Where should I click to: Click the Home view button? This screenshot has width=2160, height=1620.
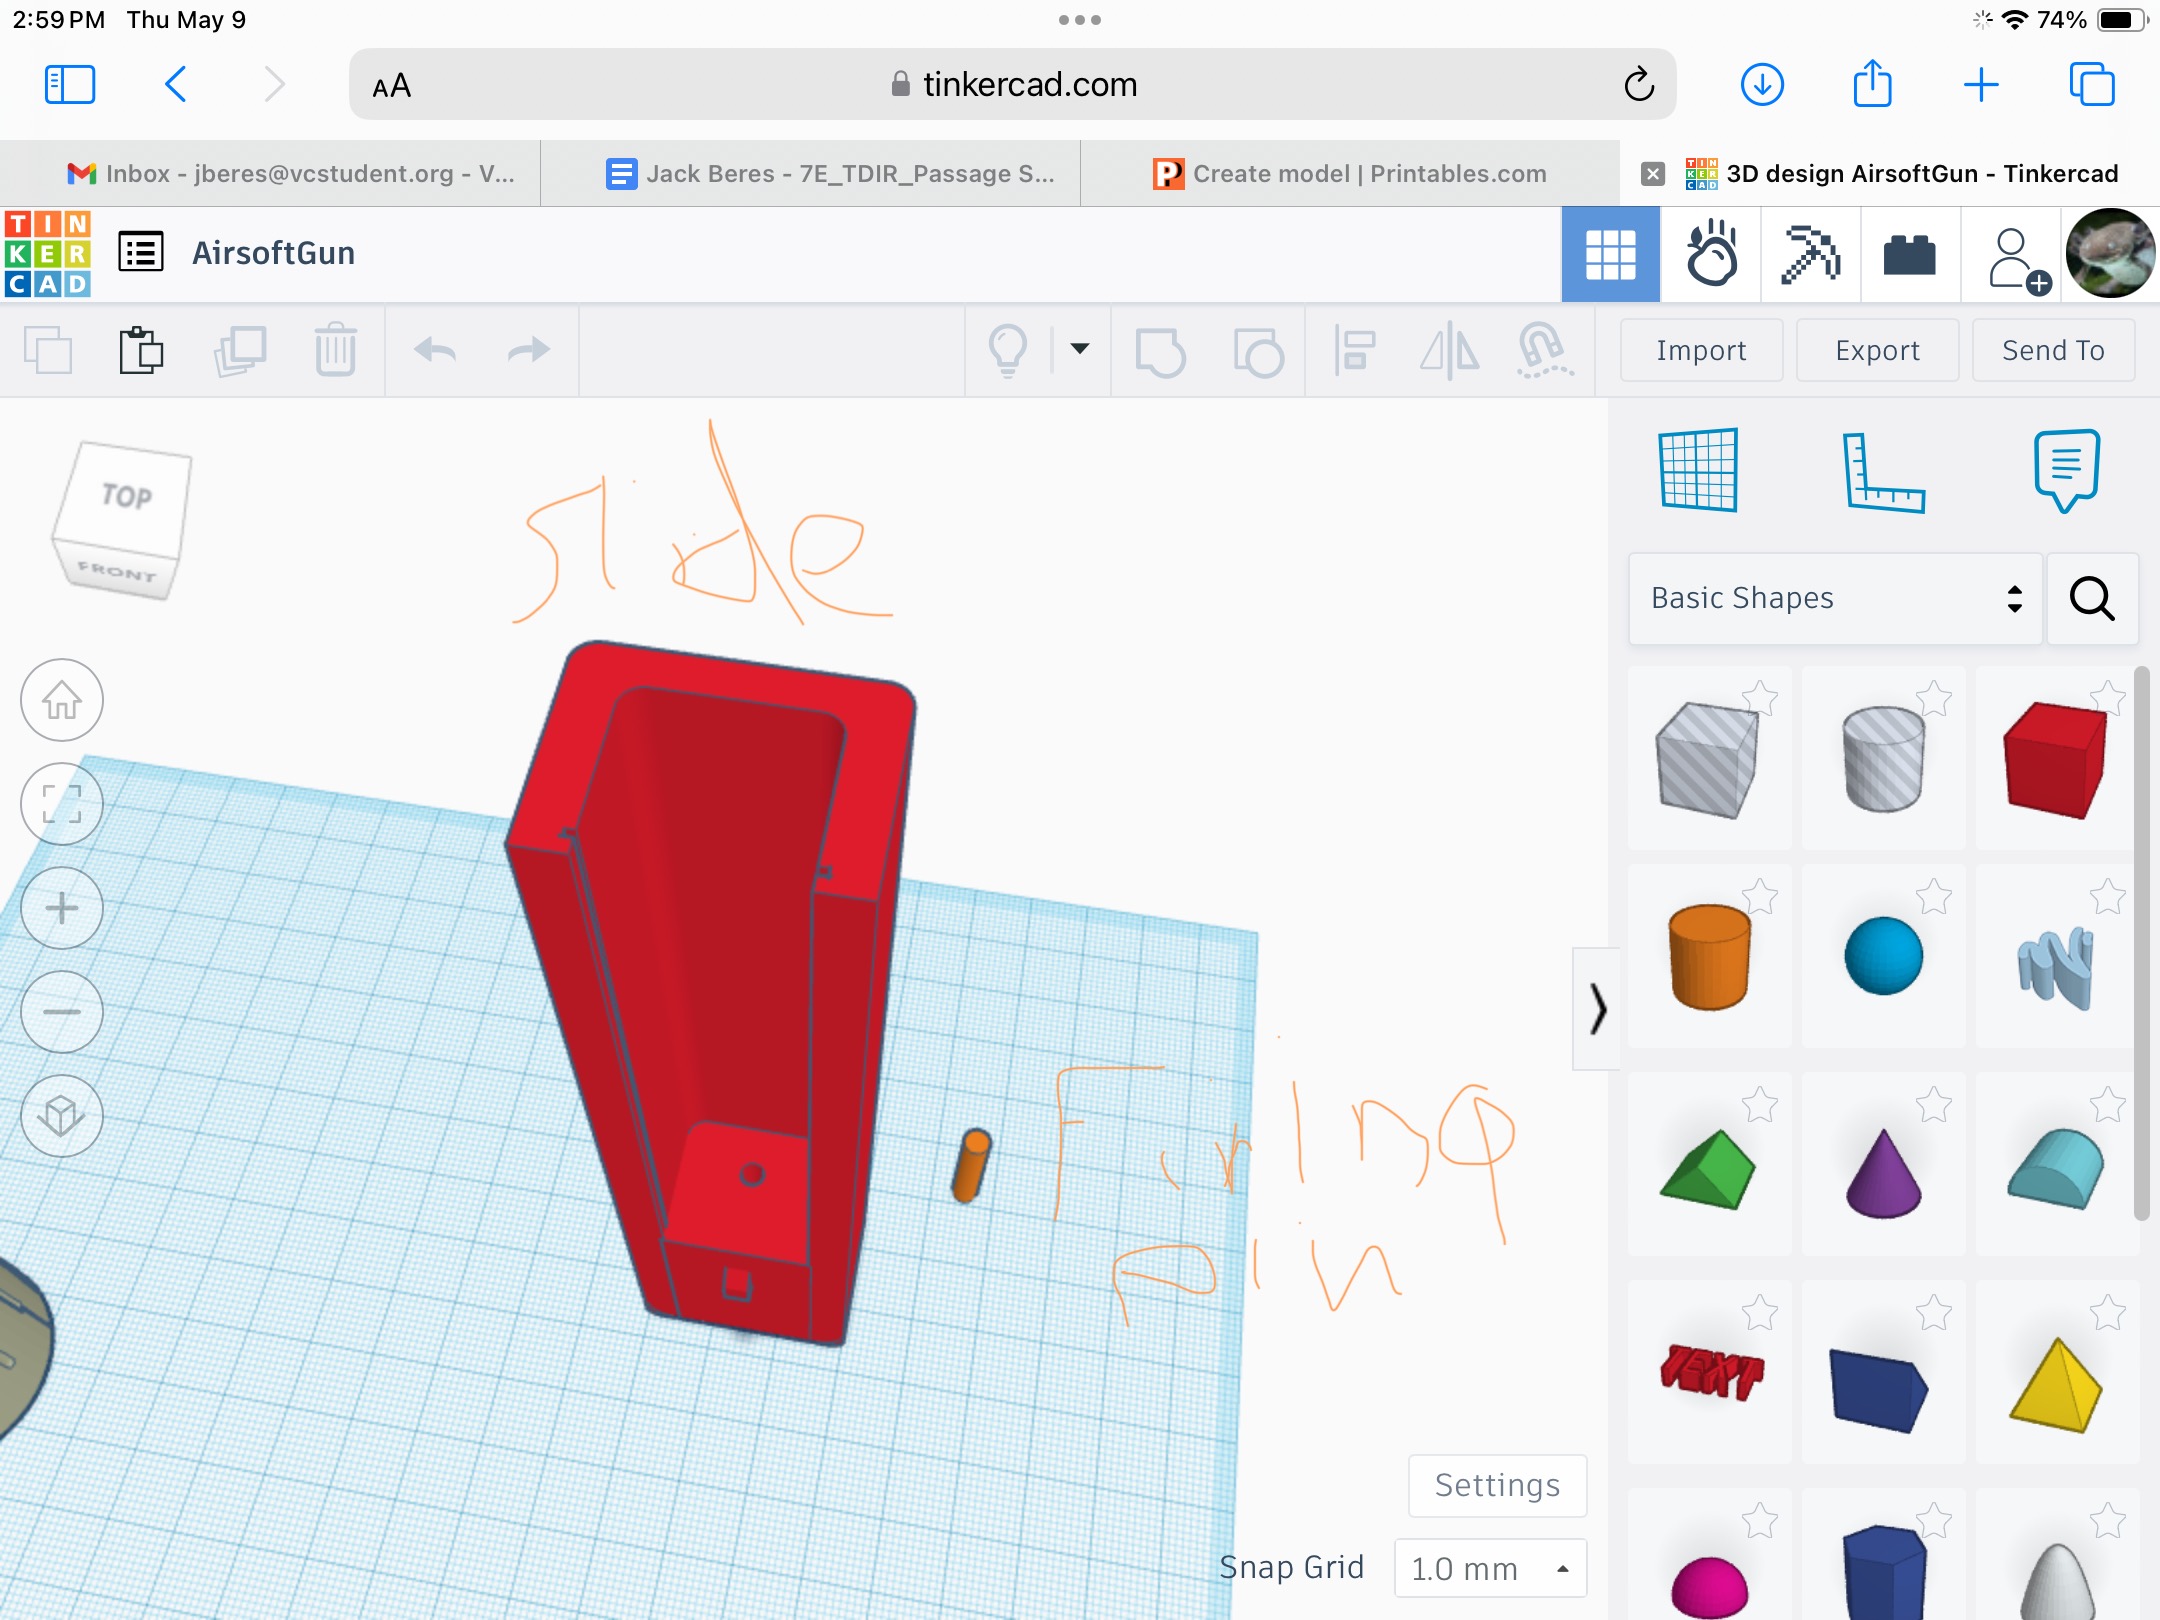click(x=62, y=700)
